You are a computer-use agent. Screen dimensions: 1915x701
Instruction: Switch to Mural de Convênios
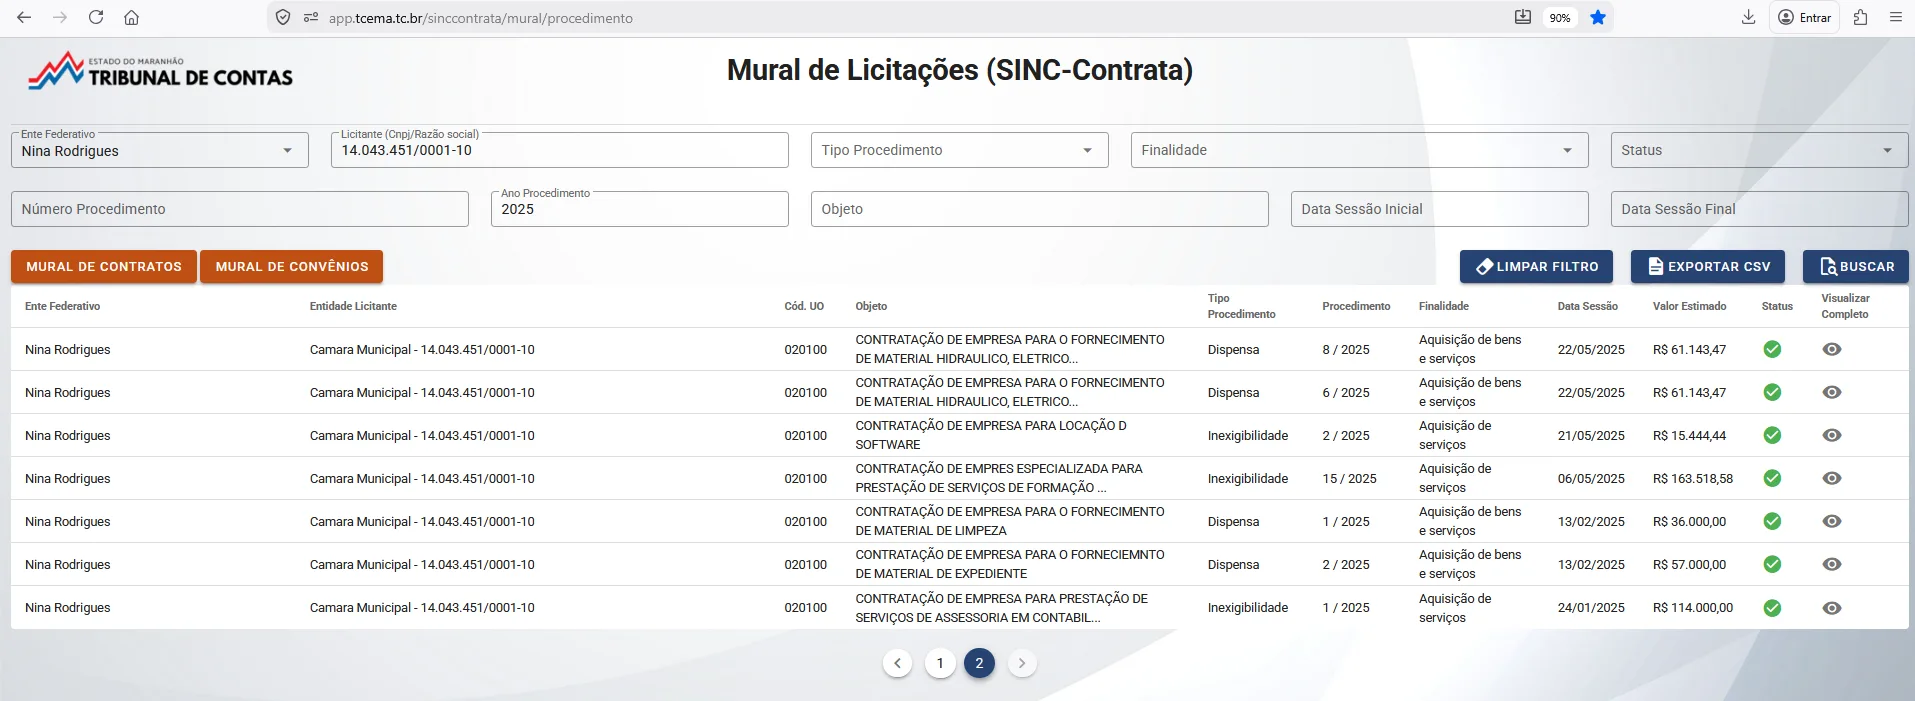[x=292, y=267]
